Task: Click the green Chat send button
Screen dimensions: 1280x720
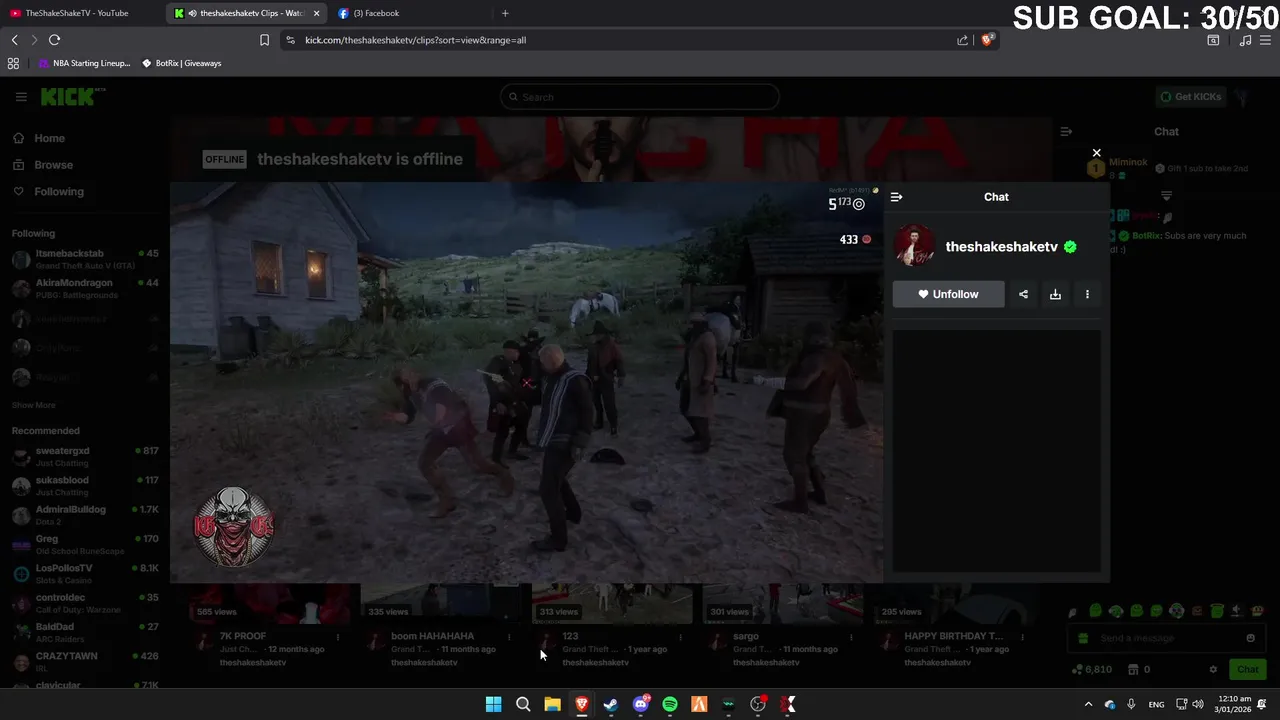Action: pyautogui.click(x=1248, y=669)
